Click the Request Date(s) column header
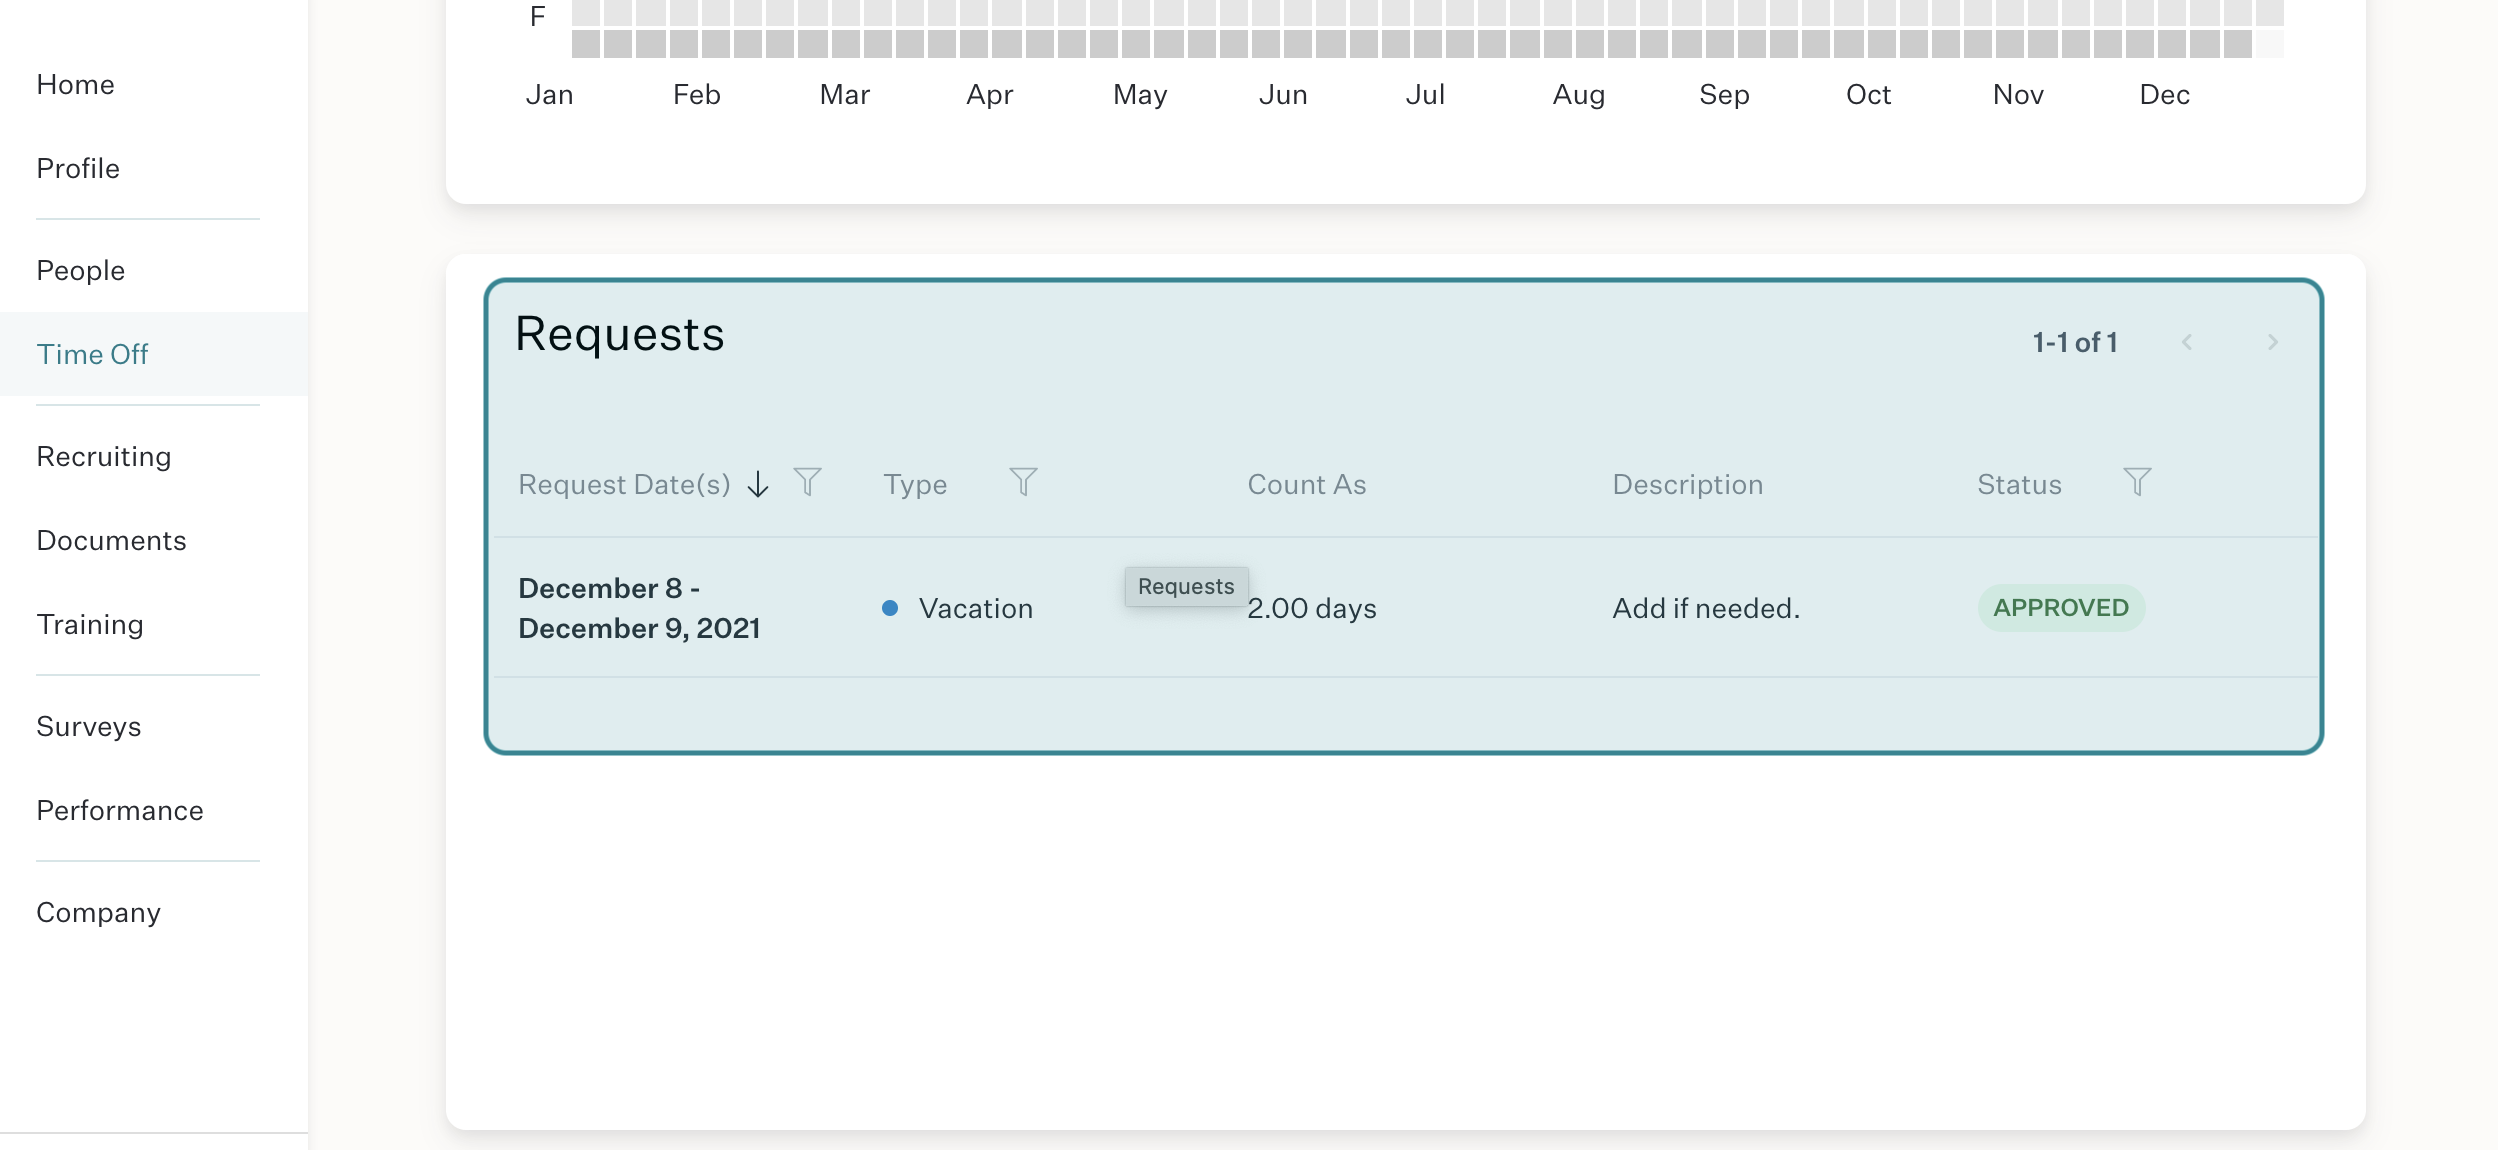The height and width of the screenshot is (1150, 2498). click(624, 485)
